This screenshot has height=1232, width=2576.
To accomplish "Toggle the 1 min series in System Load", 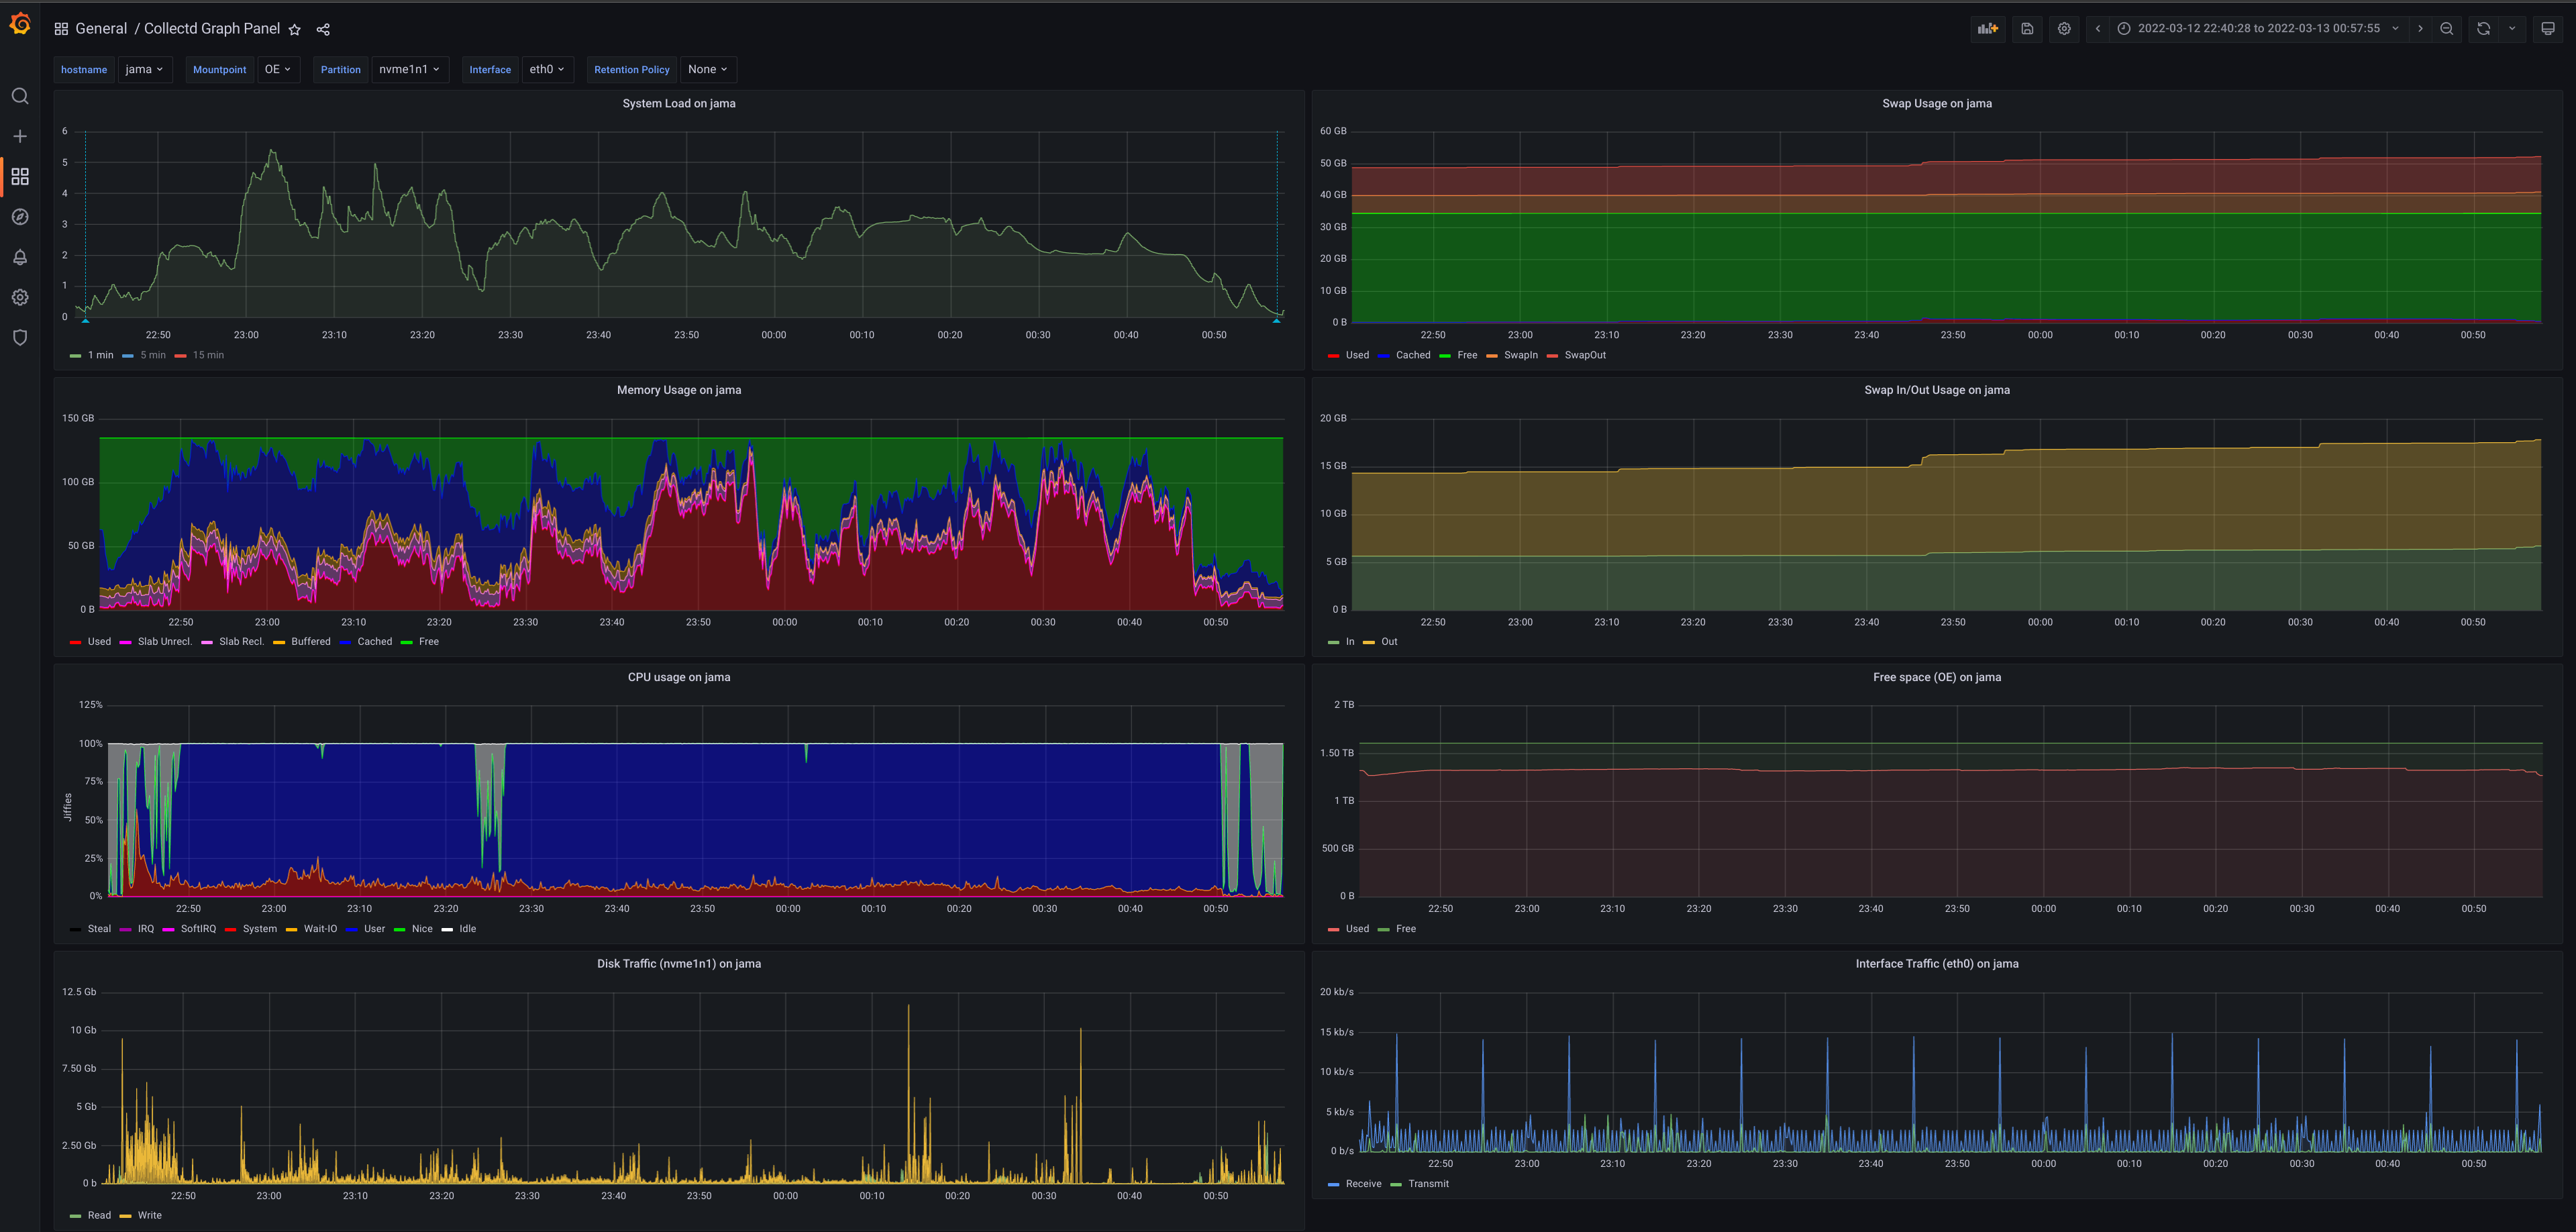I will click(x=101, y=355).
